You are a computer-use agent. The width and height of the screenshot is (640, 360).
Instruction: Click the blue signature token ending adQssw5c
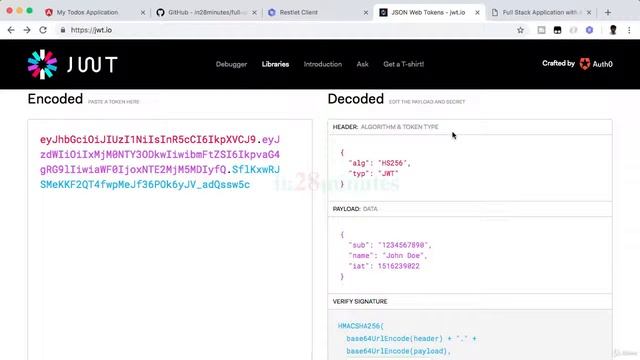(145, 184)
